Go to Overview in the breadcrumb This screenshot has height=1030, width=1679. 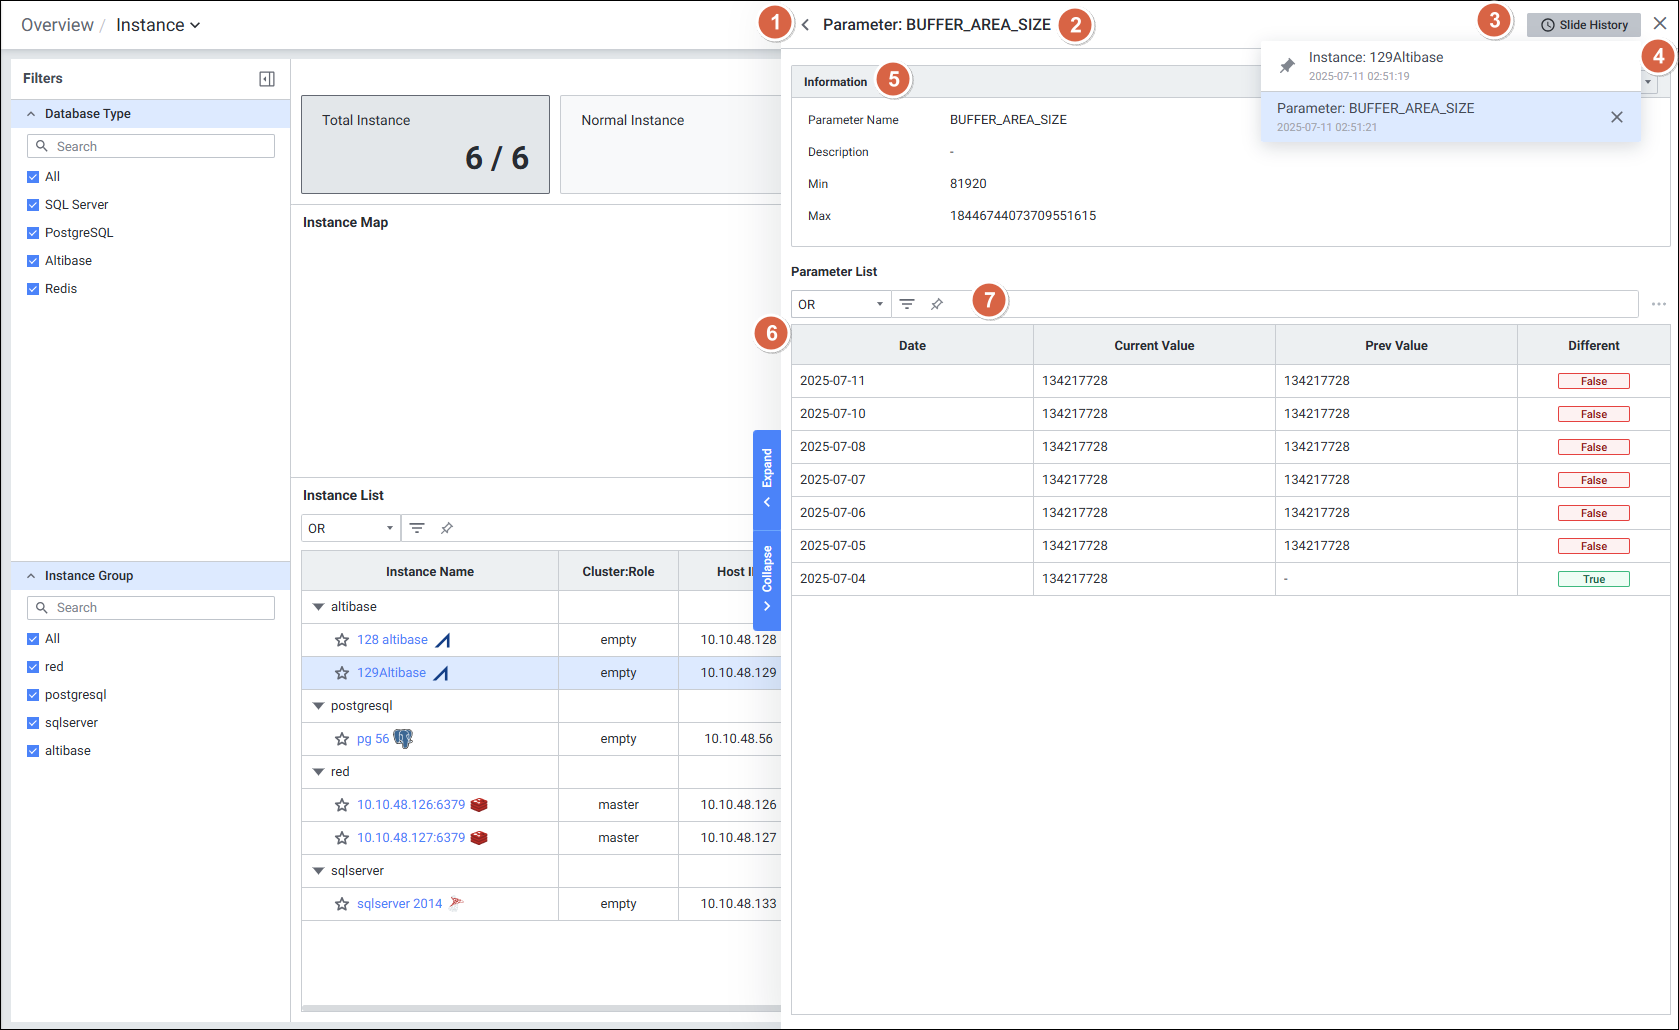click(x=57, y=25)
